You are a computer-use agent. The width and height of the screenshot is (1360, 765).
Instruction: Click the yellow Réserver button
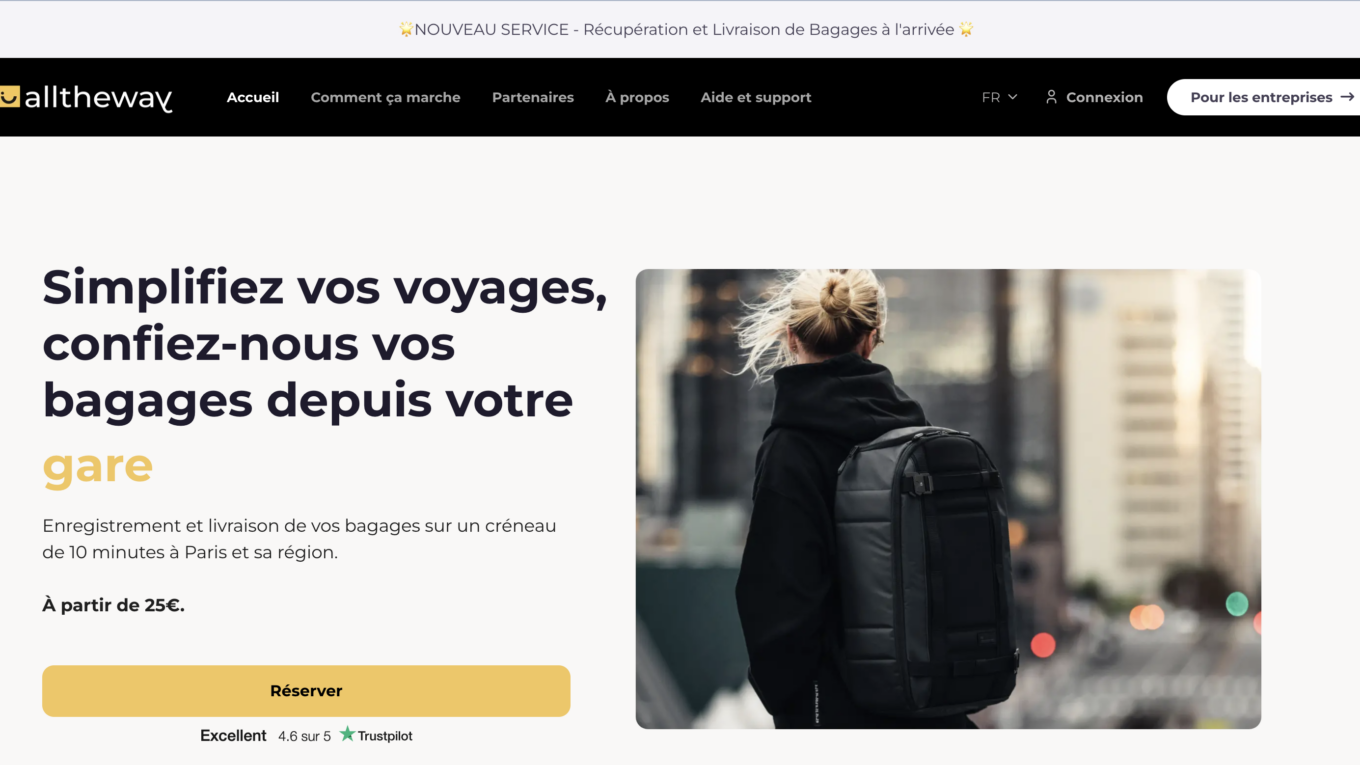pyautogui.click(x=306, y=691)
